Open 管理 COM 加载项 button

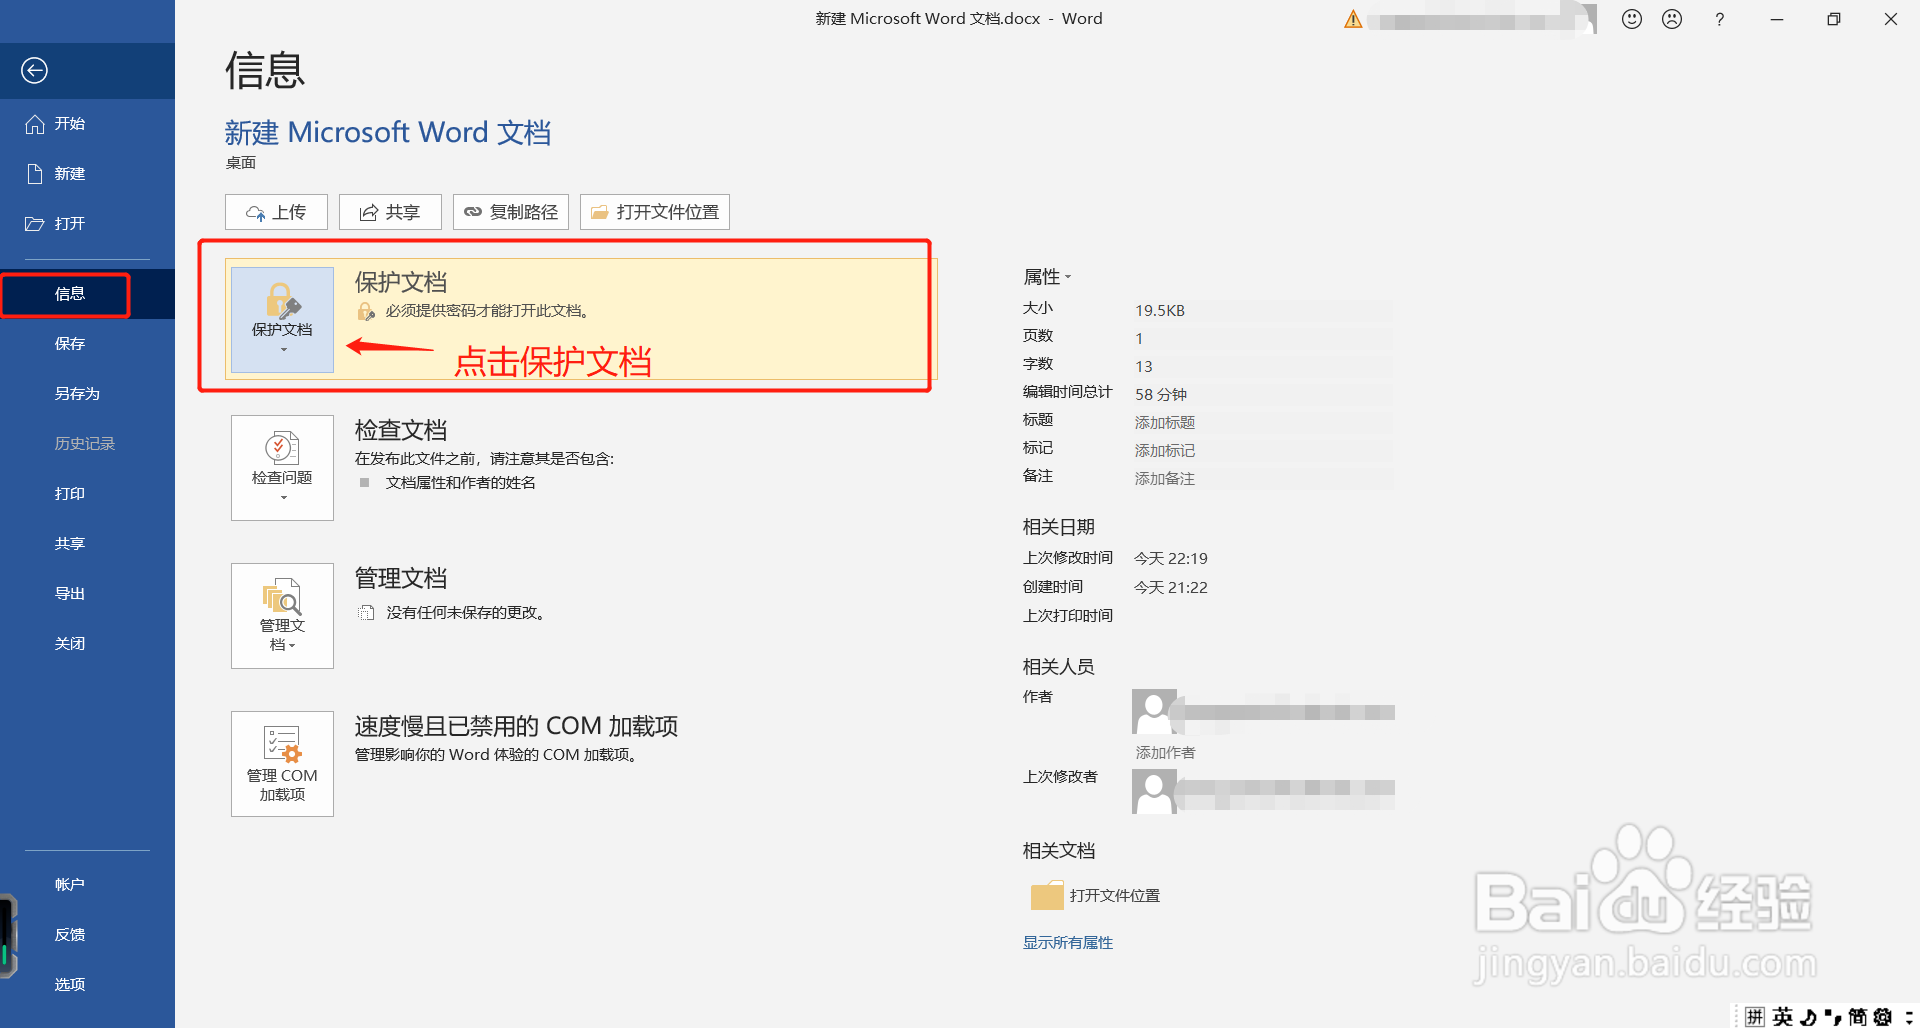(282, 764)
